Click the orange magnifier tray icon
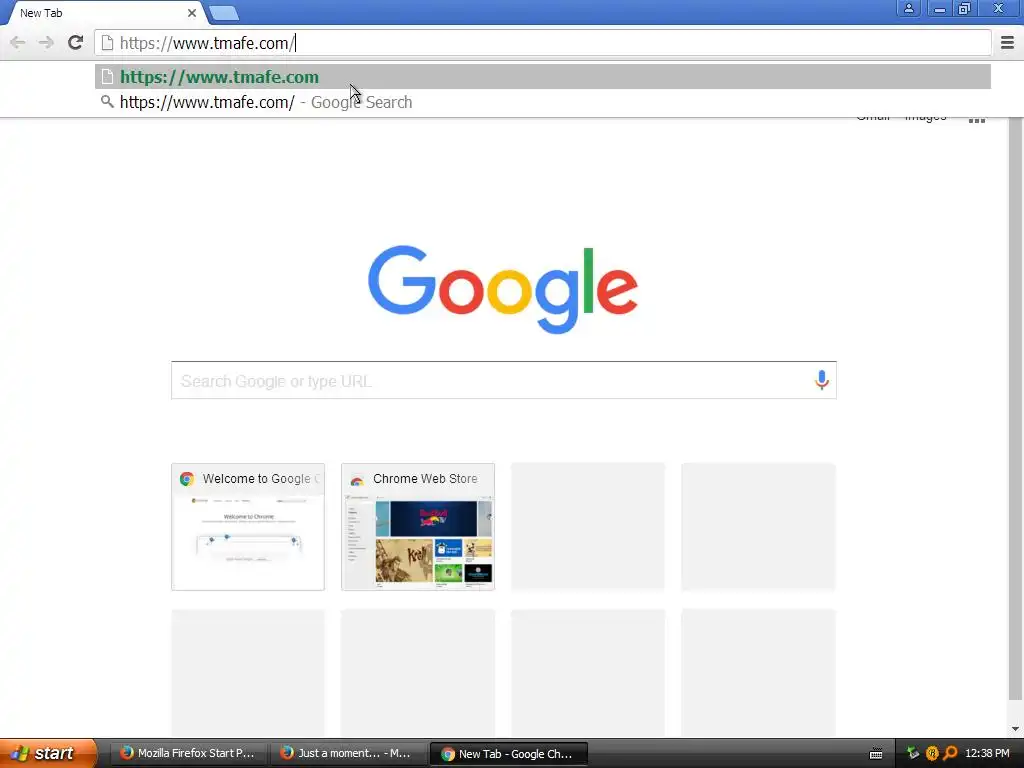This screenshot has width=1024, height=768. pos(950,753)
